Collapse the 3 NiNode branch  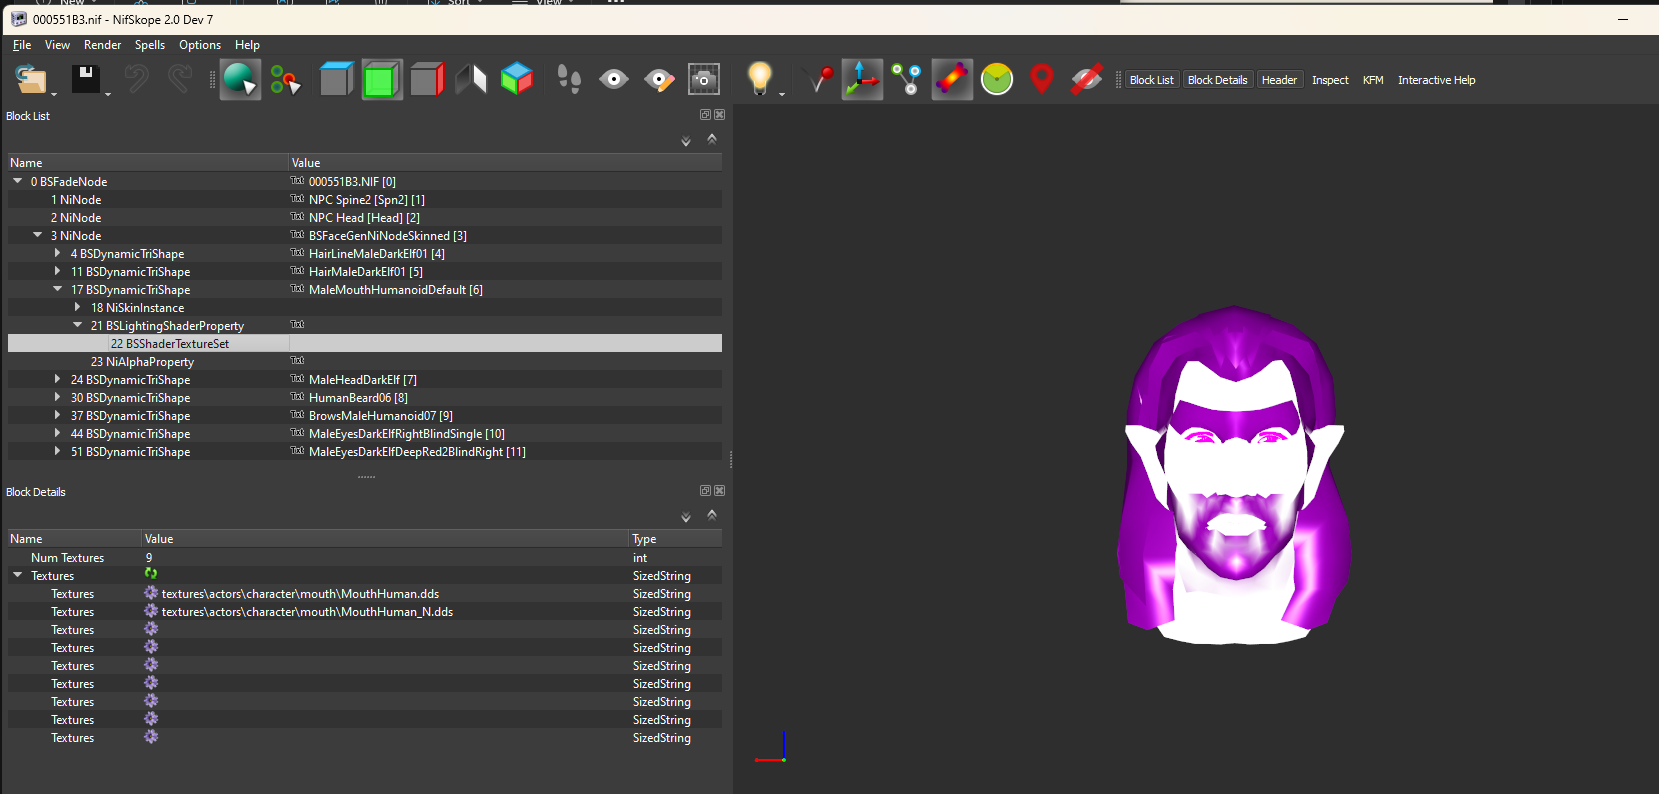point(38,235)
